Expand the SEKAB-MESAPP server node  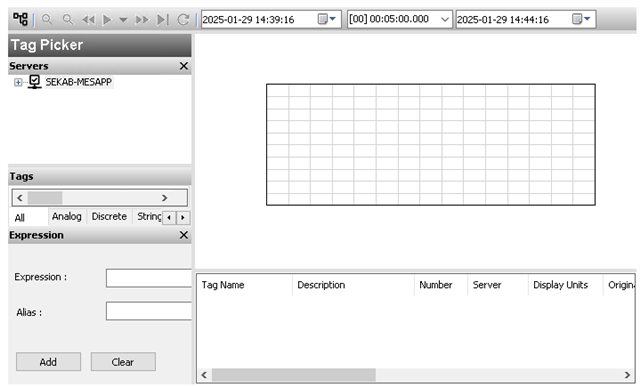pyautogui.click(x=18, y=82)
